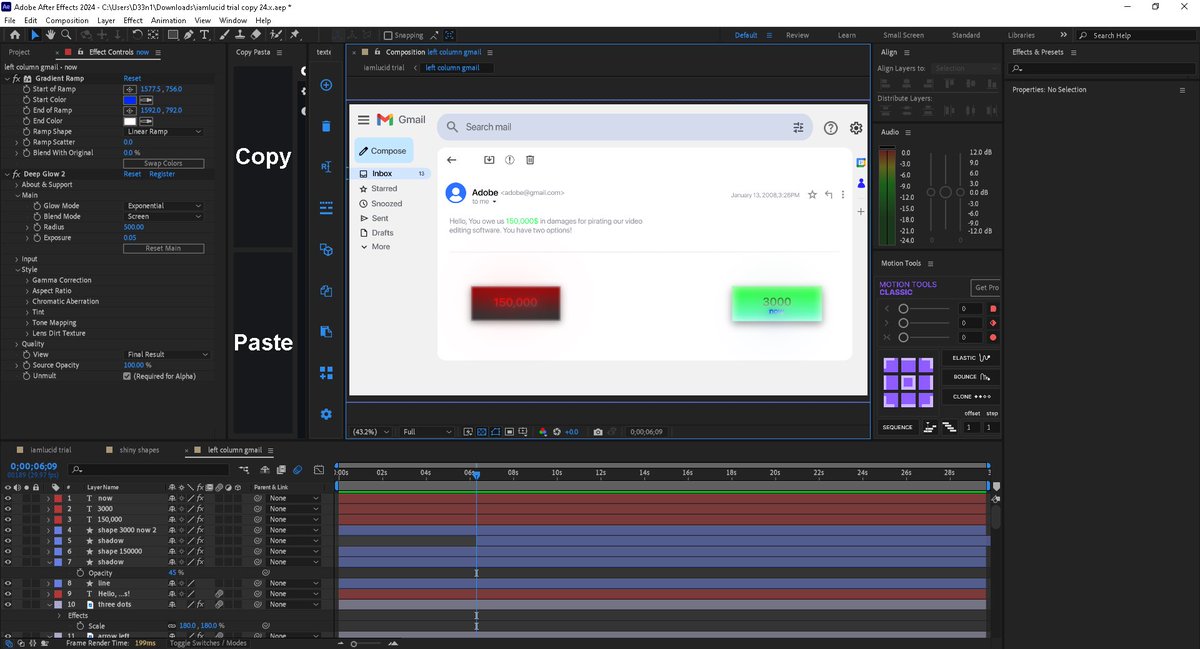
Task: Open the Graph Editor icon in timeline
Action: point(319,469)
